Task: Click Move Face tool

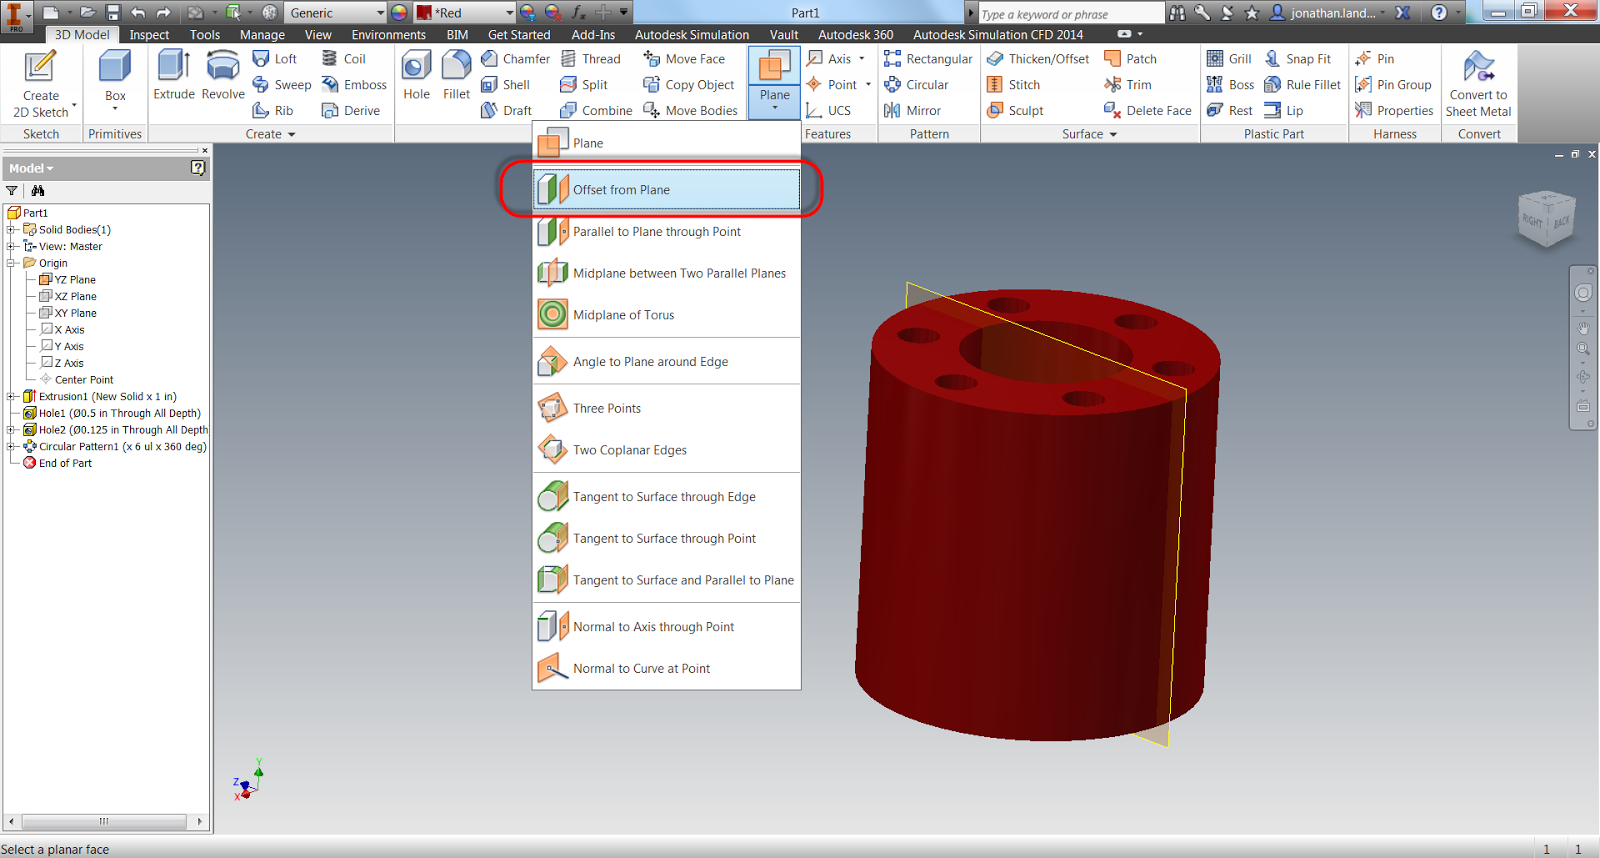Action: tap(684, 59)
